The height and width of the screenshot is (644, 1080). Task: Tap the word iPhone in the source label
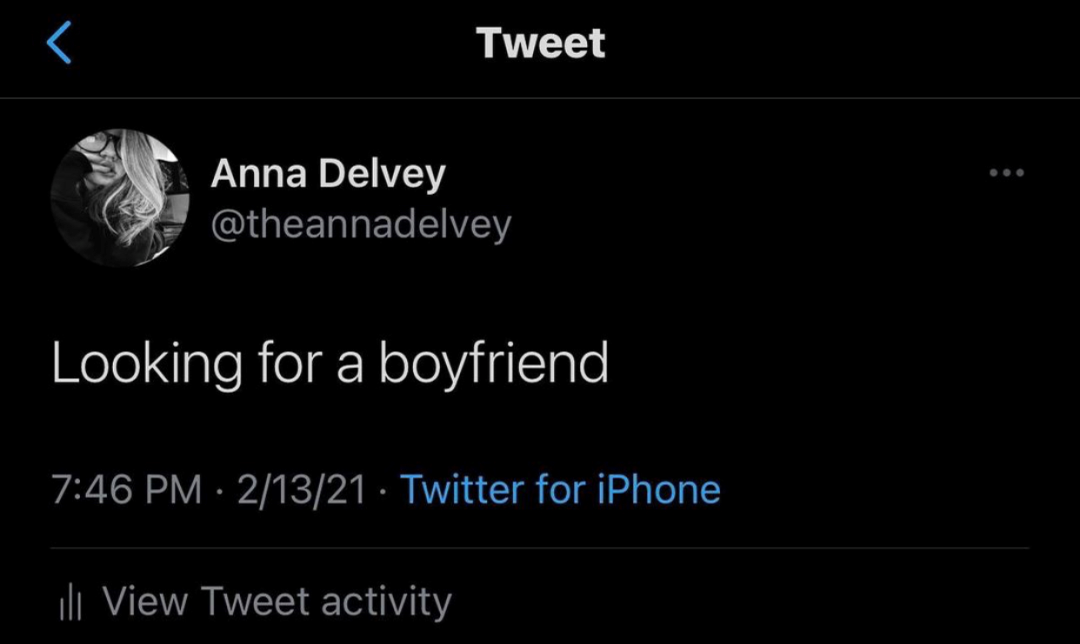(659, 490)
